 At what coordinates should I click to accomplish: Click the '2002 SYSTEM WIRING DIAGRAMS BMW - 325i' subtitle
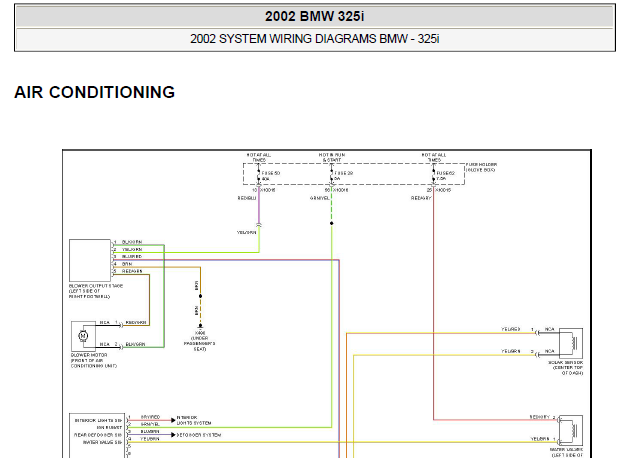pyautogui.click(x=314, y=39)
